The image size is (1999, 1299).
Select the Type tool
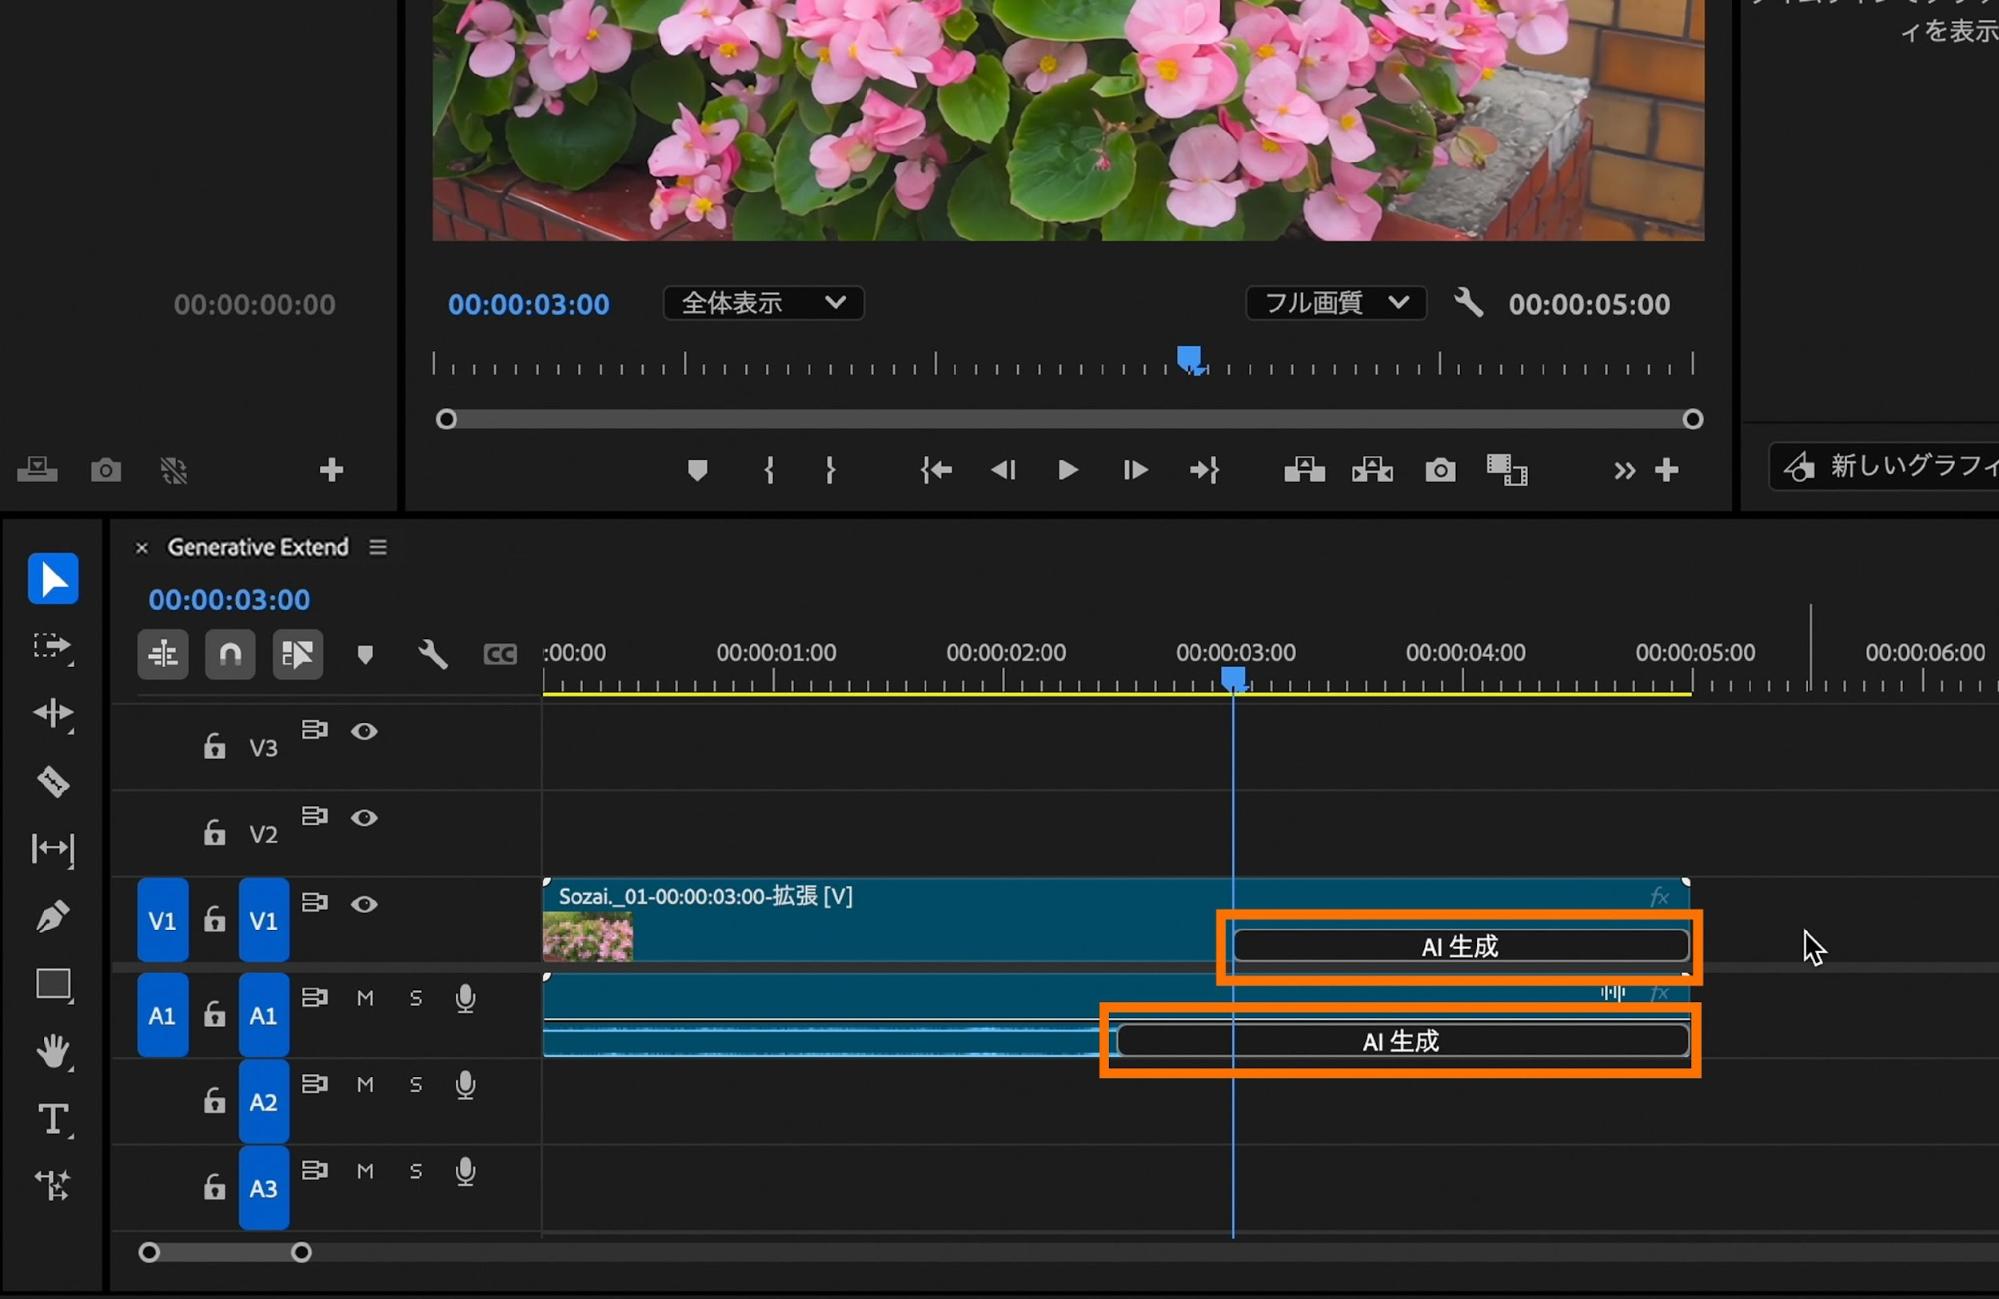coord(53,1119)
